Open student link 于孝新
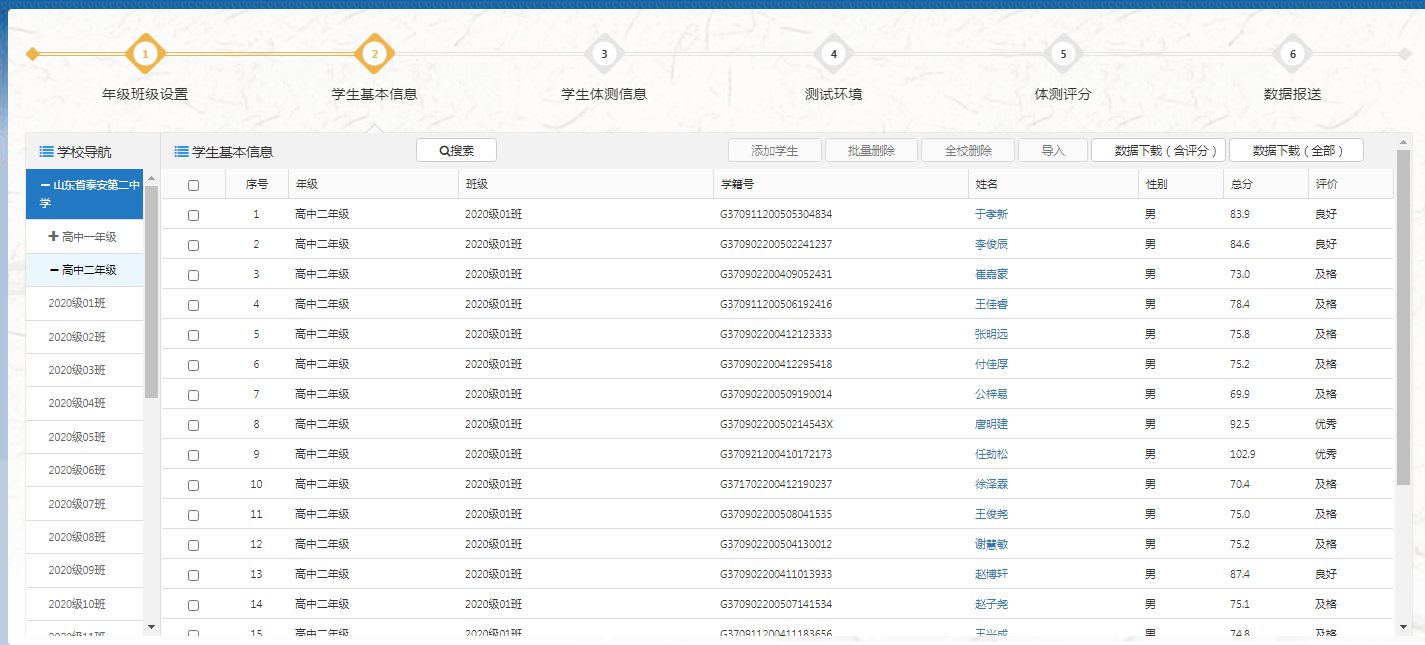1425x645 pixels. (x=991, y=214)
